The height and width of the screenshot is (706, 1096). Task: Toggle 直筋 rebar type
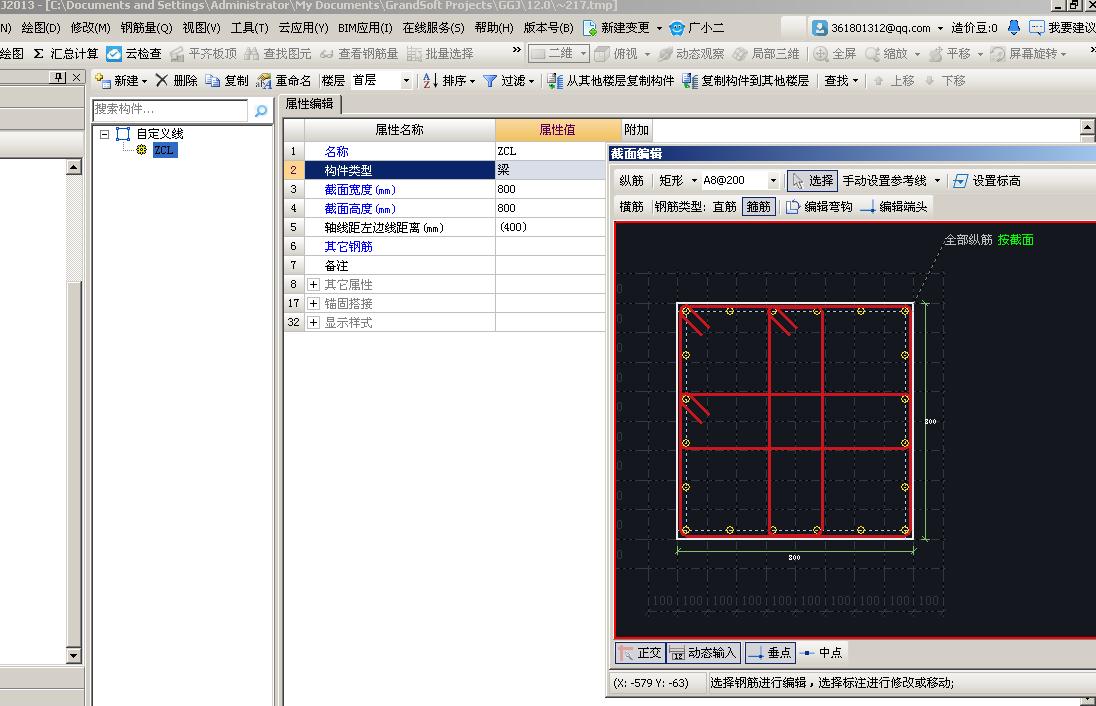pos(725,207)
